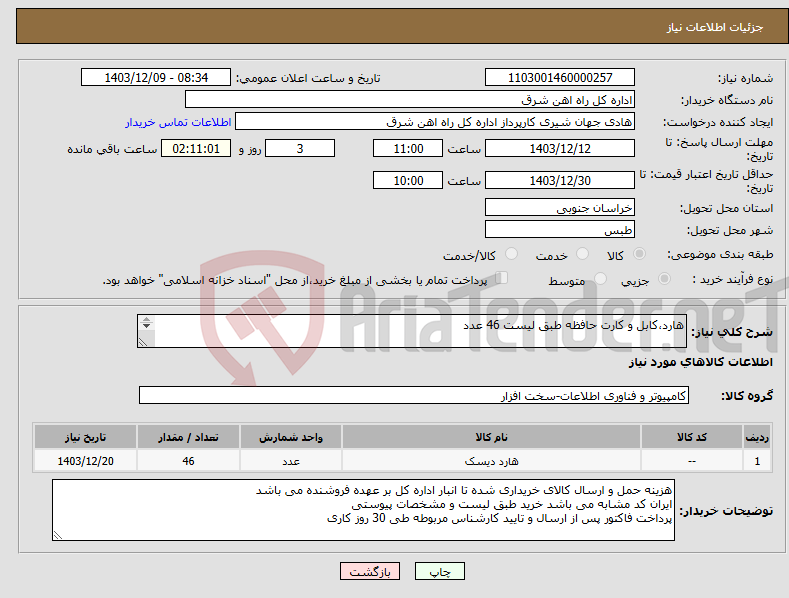Screen dimensions: 789x598
Task: Click the remaining days field showing 3
Action: (x=300, y=148)
